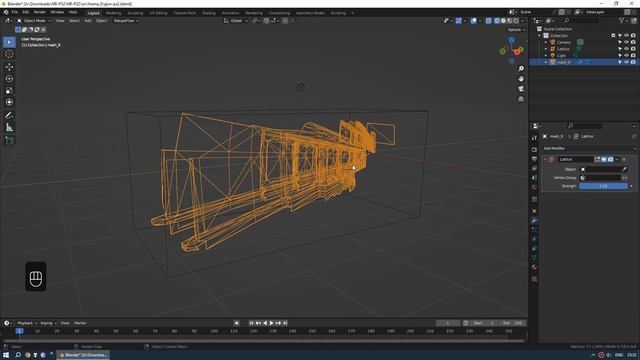This screenshot has height=360, width=640.
Task: Switch perspective/orthographic grid icon
Action: [521, 99]
